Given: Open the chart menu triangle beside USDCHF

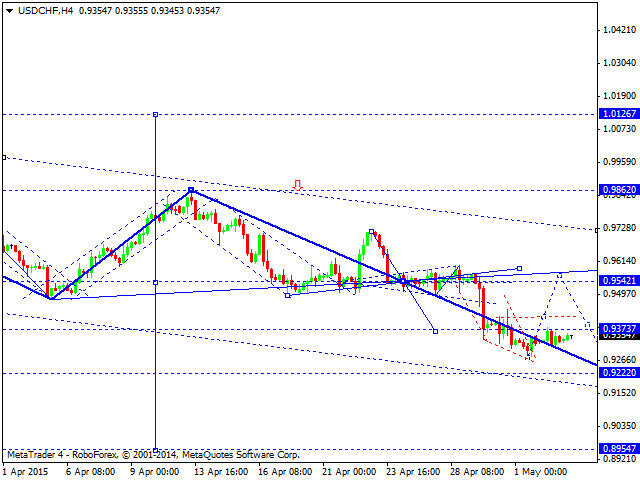Looking at the screenshot, I should pos(10,11).
